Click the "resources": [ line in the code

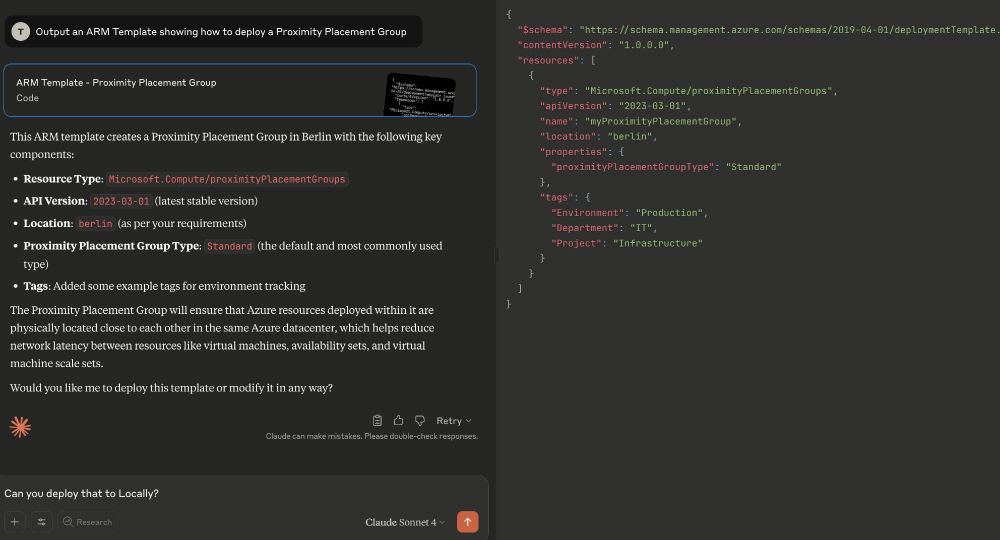(x=557, y=61)
